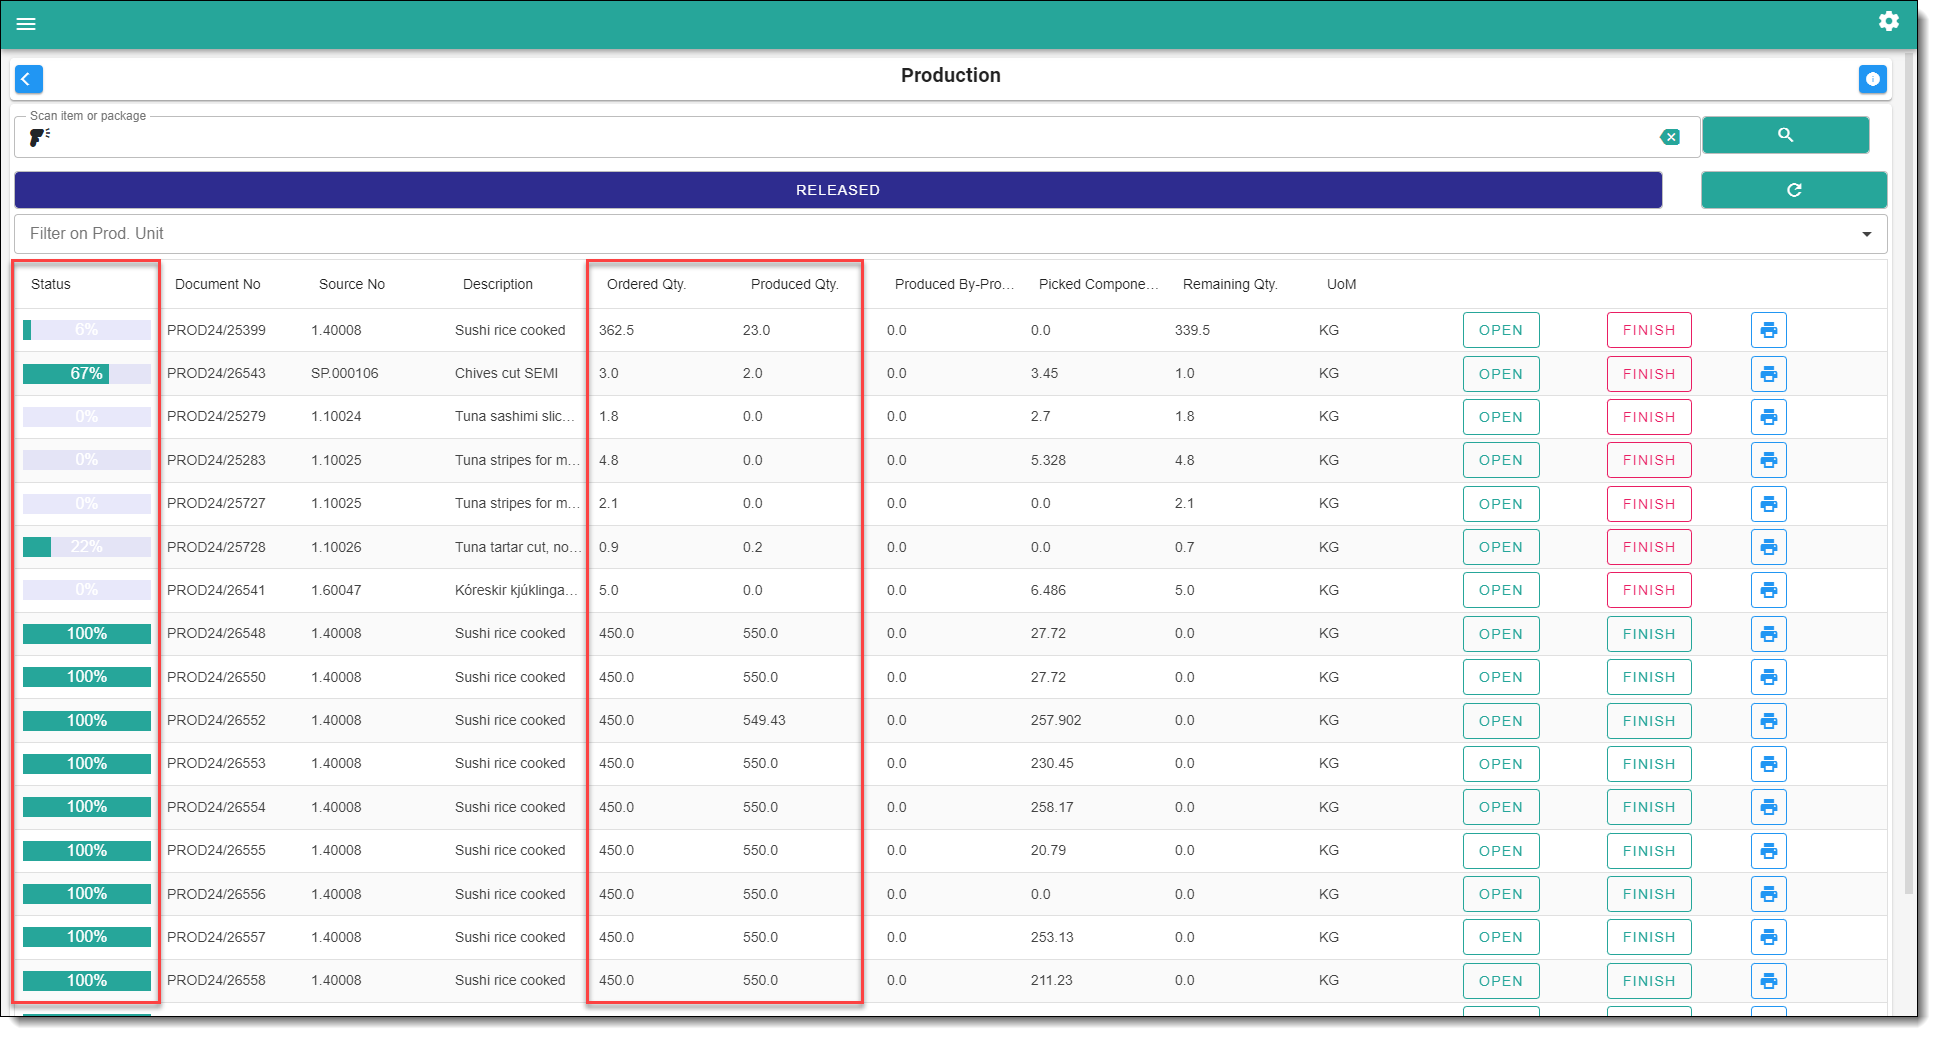Open order PROD24/26541 with OPEN button

click(1500, 590)
